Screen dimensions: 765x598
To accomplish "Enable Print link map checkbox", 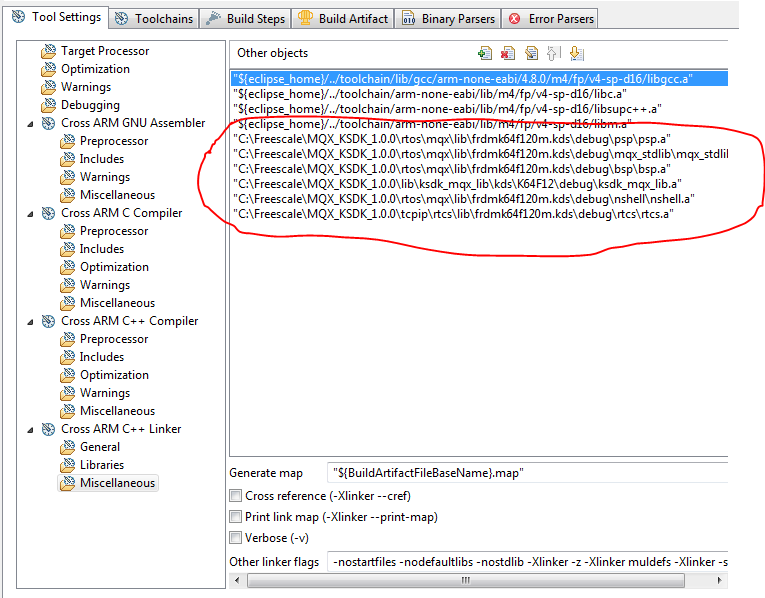I will click(x=236, y=517).
